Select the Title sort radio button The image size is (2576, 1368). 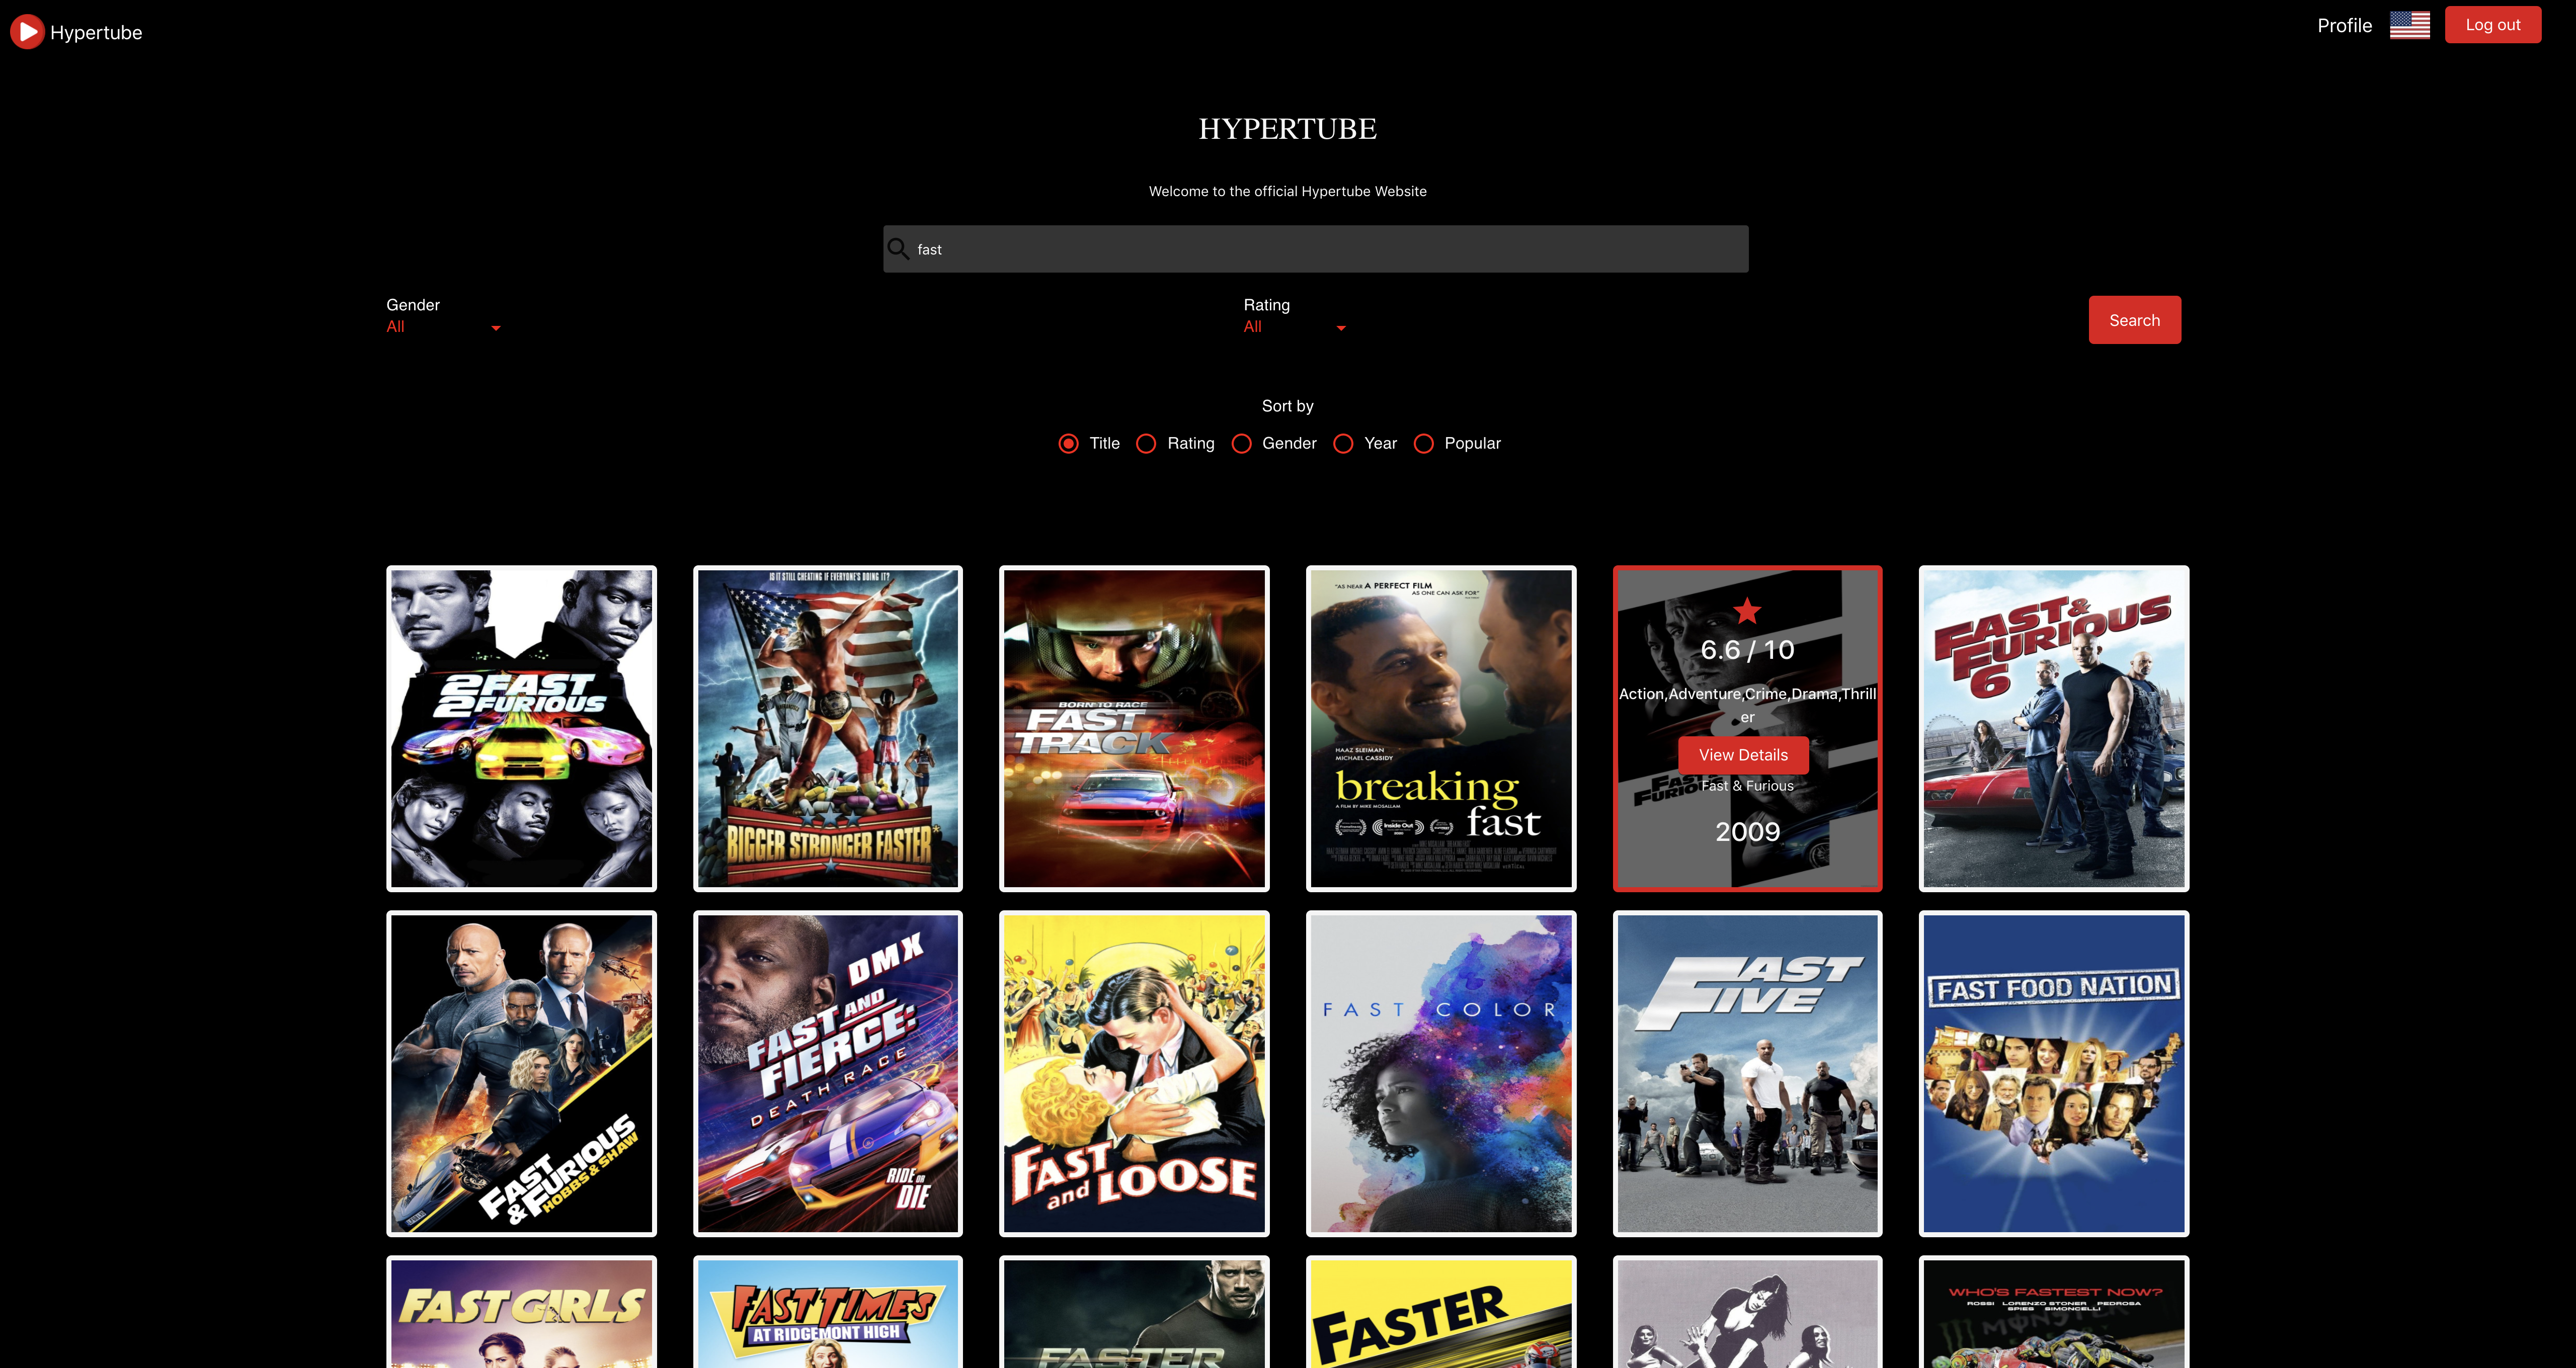coord(1068,443)
